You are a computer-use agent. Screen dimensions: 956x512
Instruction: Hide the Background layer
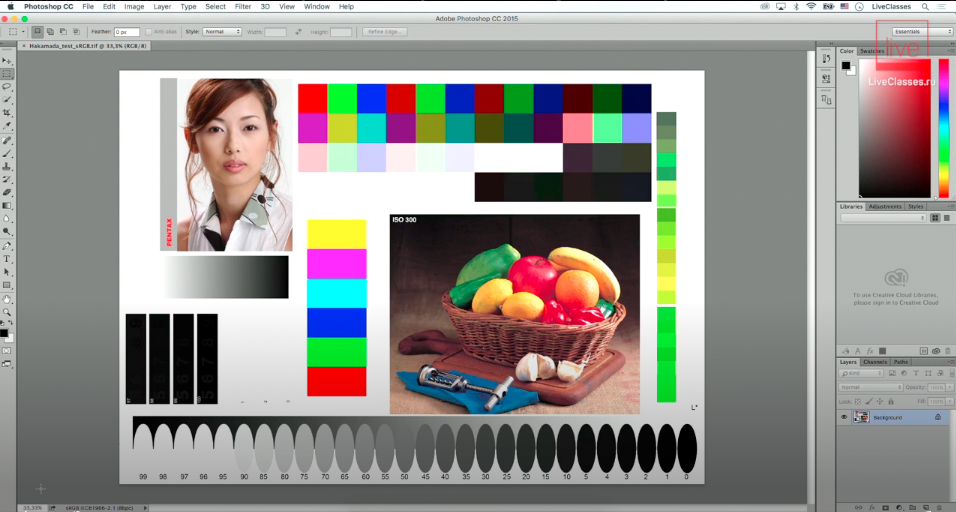click(x=844, y=418)
